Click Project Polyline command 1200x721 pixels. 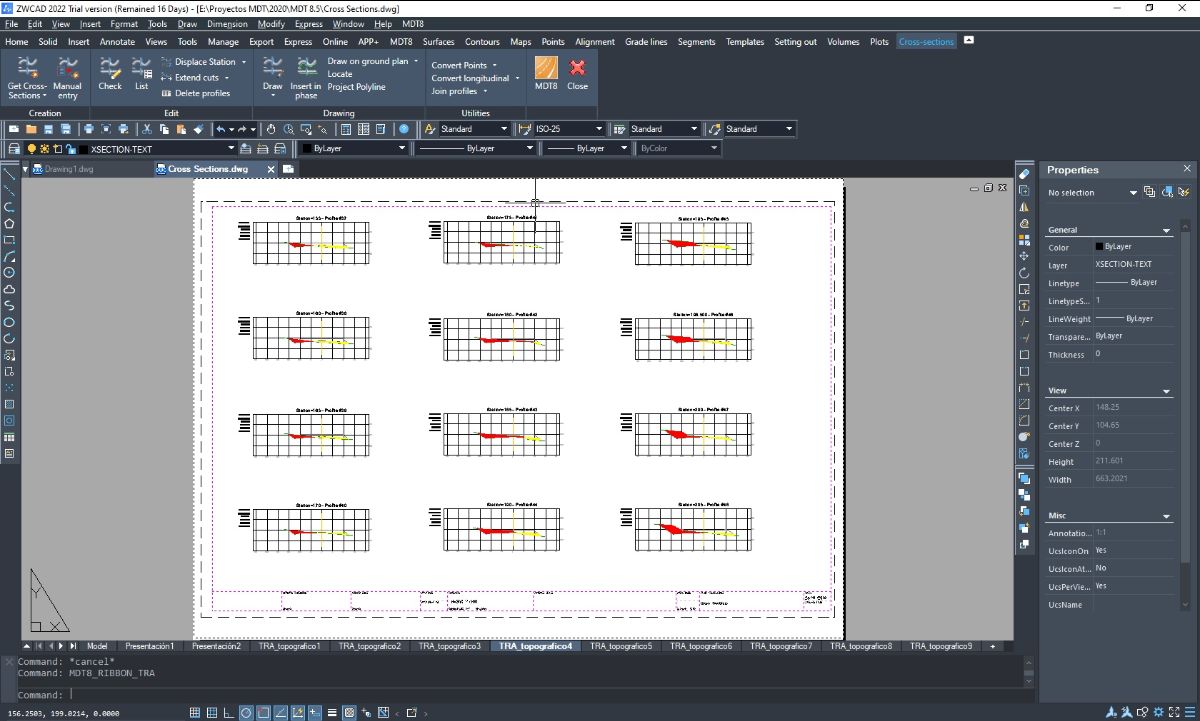pos(356,87)
